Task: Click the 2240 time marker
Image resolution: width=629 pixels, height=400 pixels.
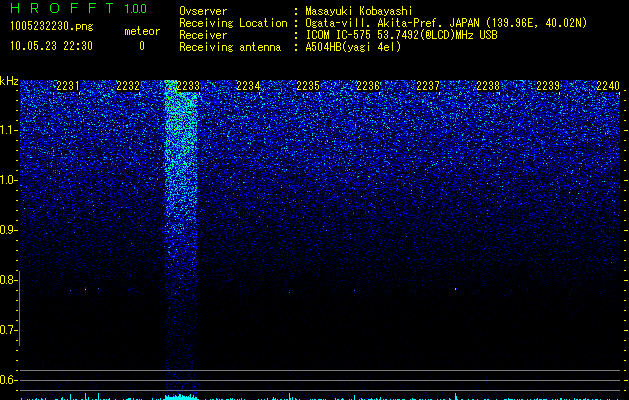Action: pyautogui.click(x=608, y=86)
